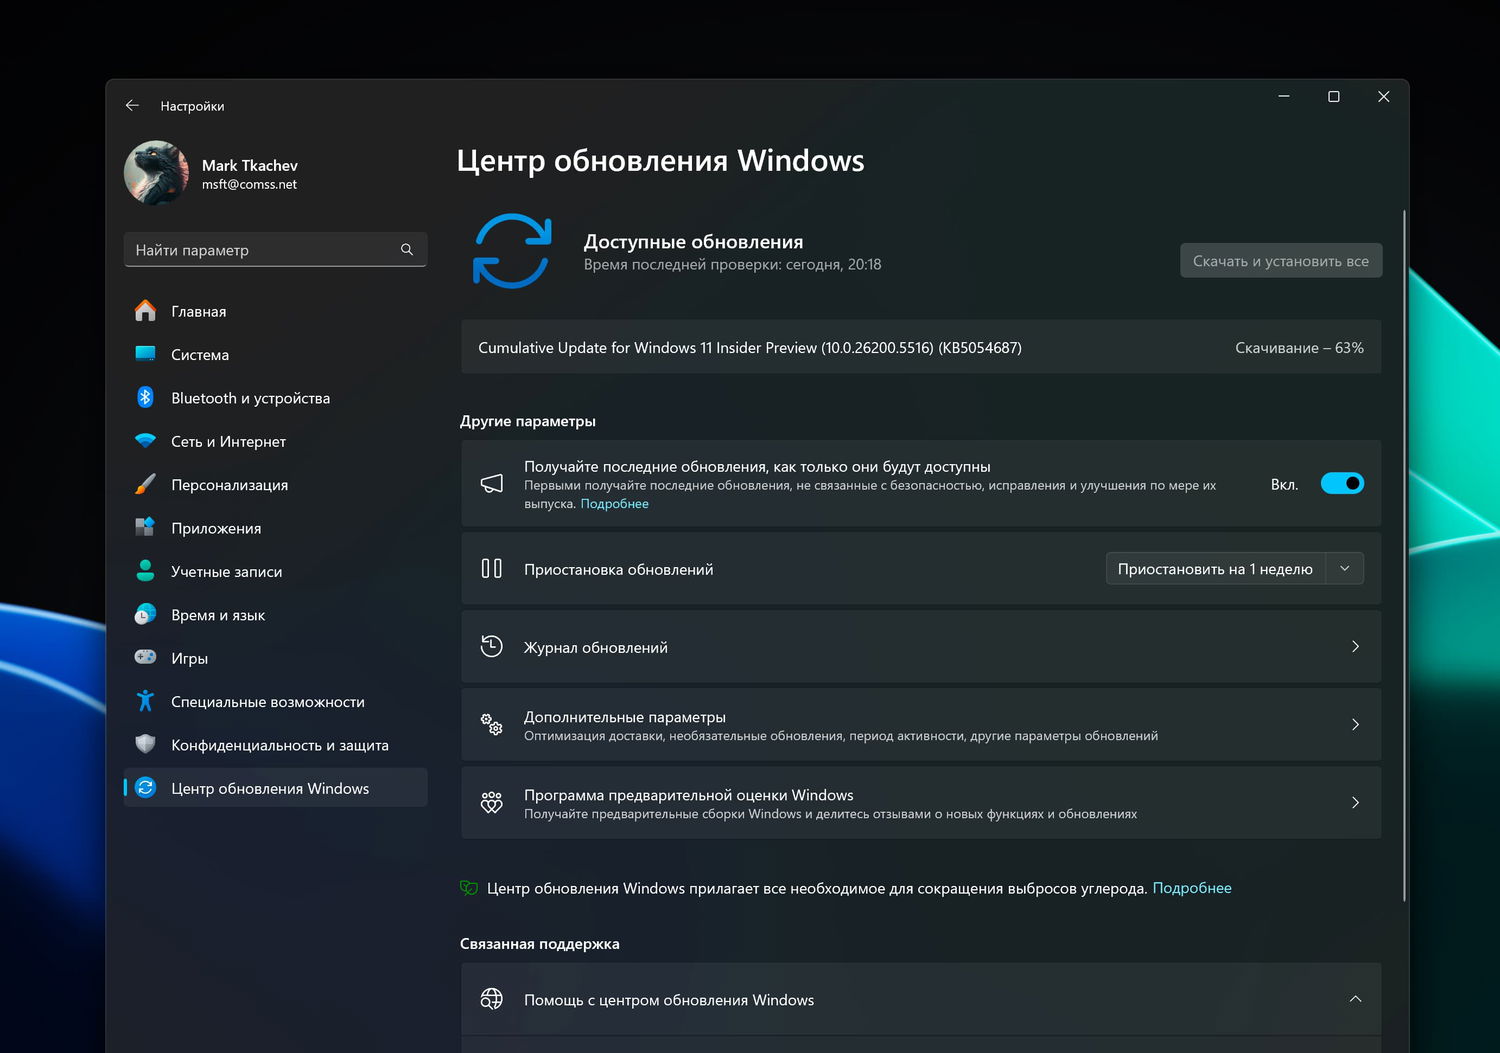Open the pause duration dropdown arrow
The width and height of the screenshot is (1500, 1053).
pos(1345,569)
